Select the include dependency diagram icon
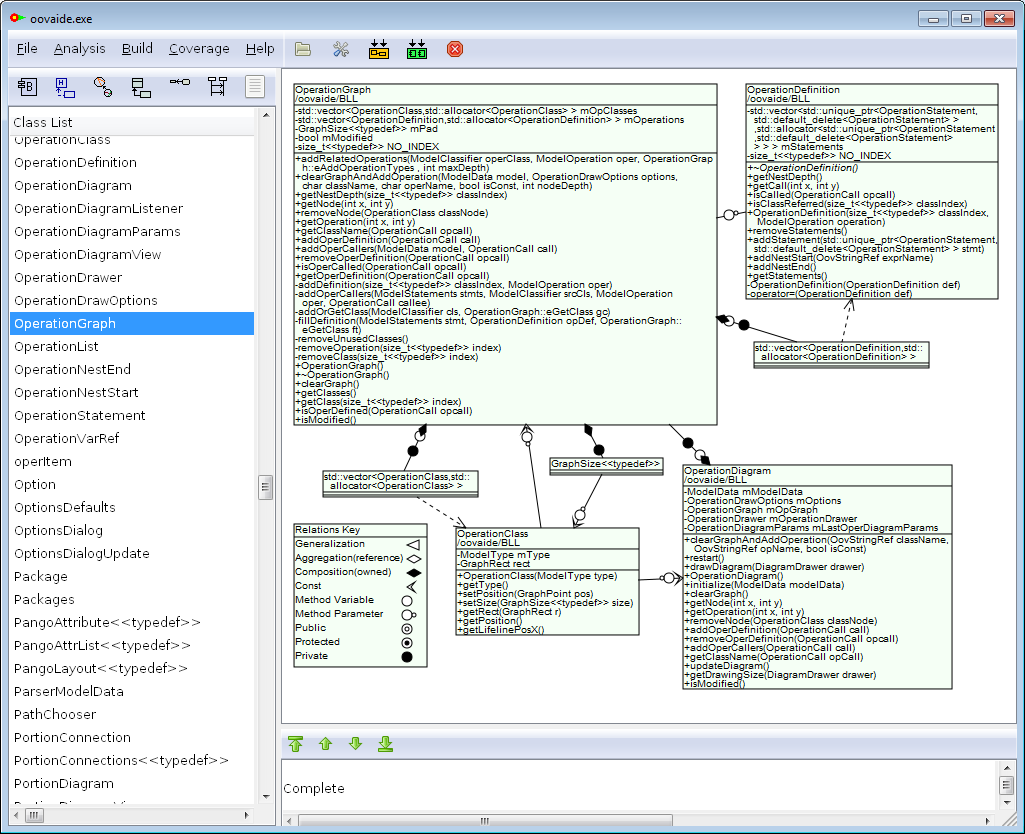 point(65,87)
